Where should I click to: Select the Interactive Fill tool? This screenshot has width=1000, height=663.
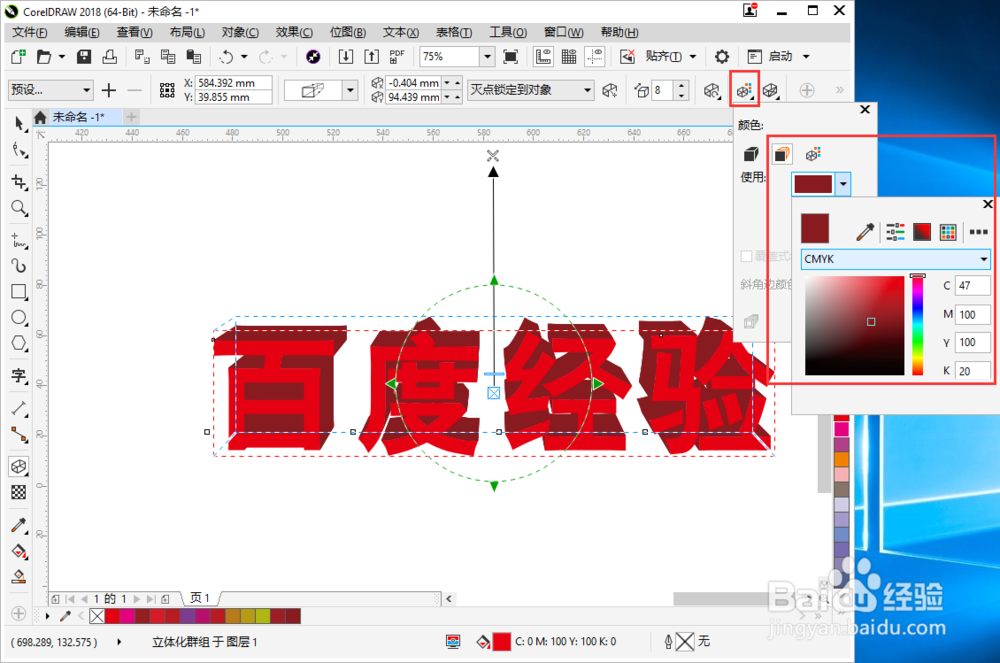19,551
